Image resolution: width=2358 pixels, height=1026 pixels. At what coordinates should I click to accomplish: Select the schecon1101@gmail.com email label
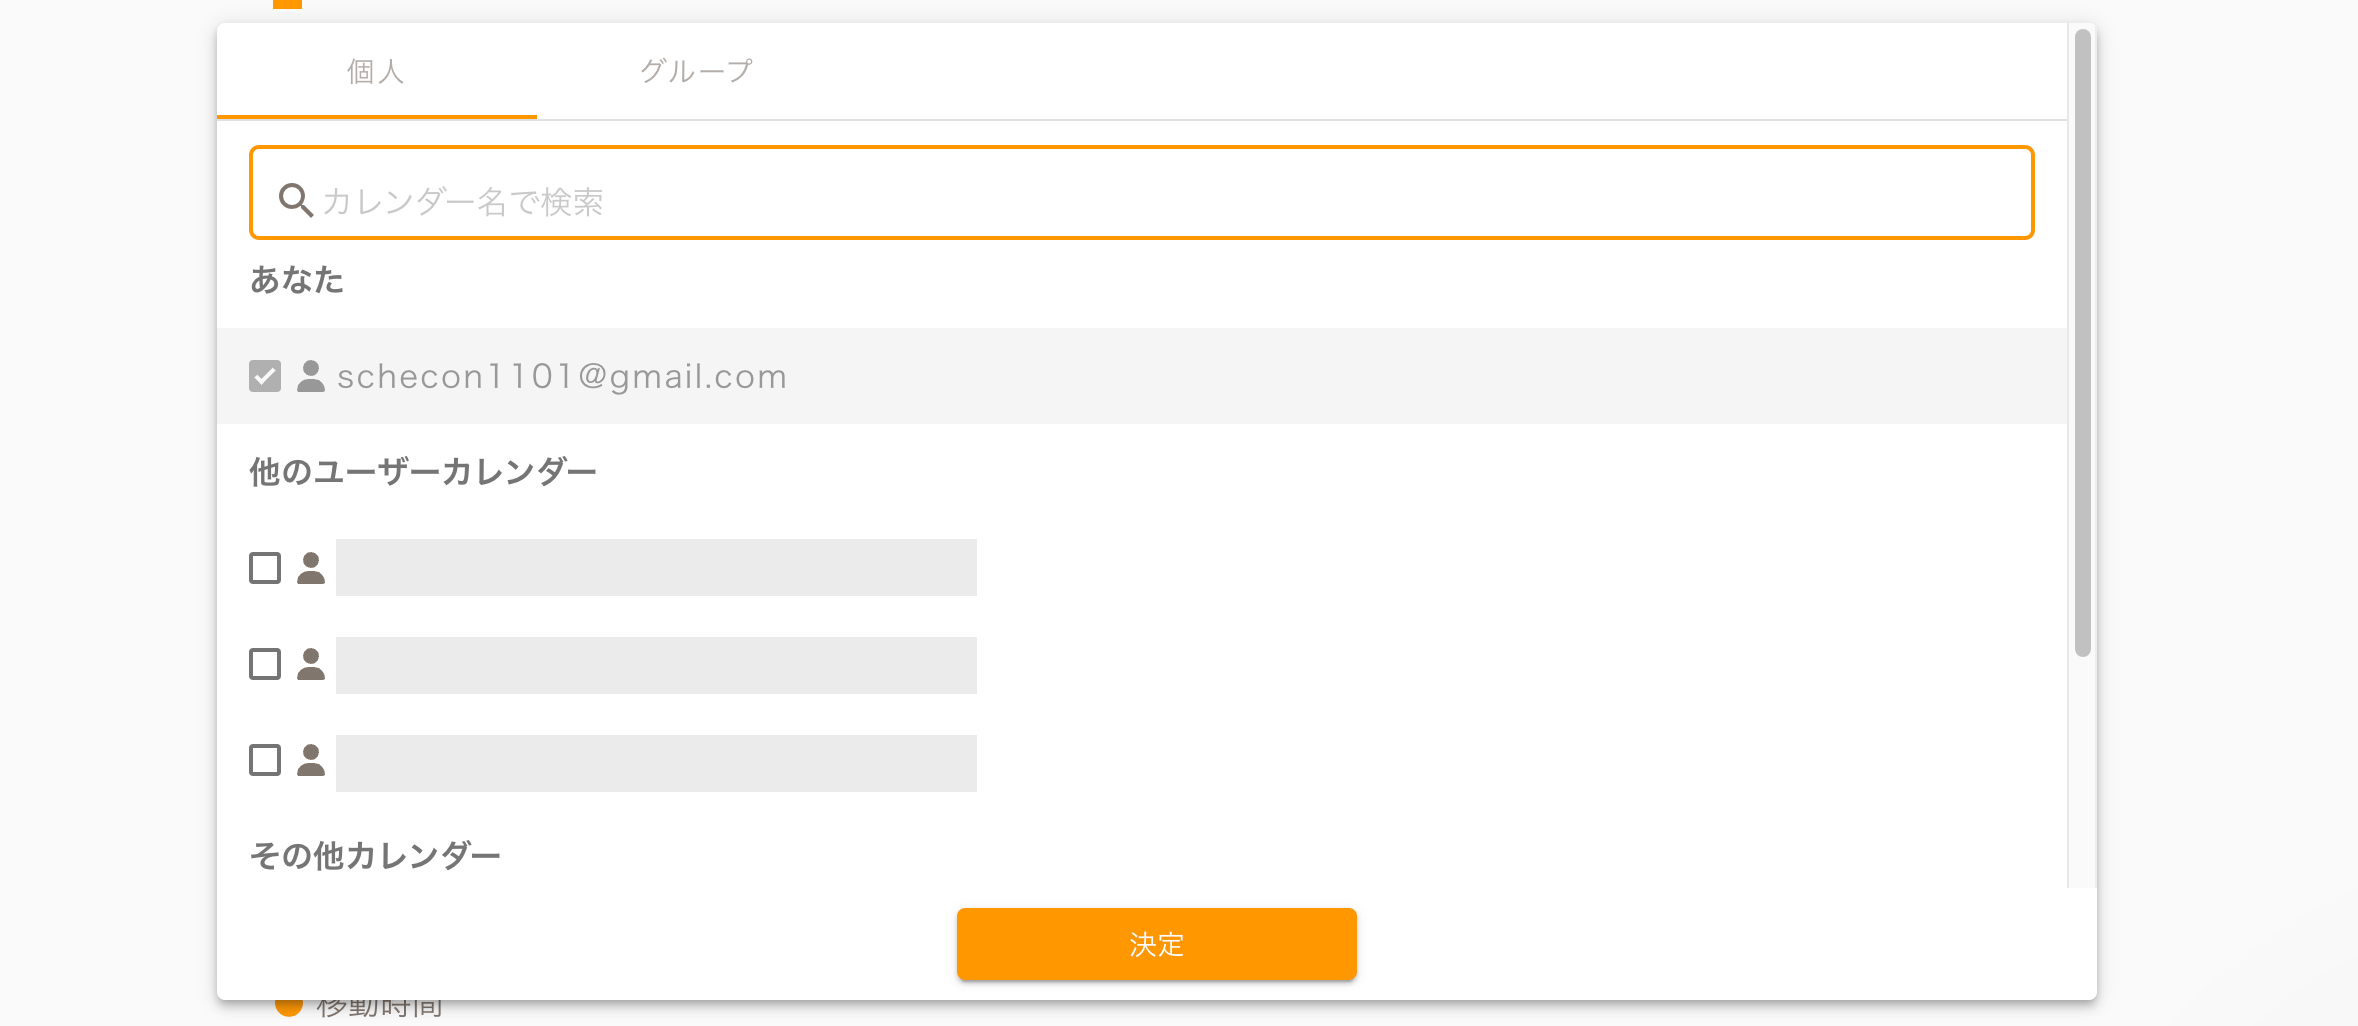(562, 376)
